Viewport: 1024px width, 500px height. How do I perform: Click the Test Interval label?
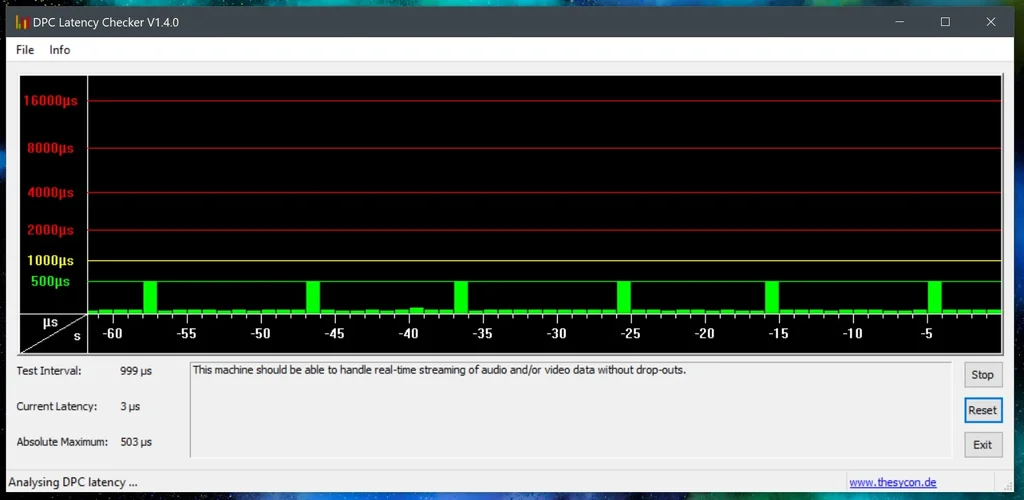(x=49, y=371)
